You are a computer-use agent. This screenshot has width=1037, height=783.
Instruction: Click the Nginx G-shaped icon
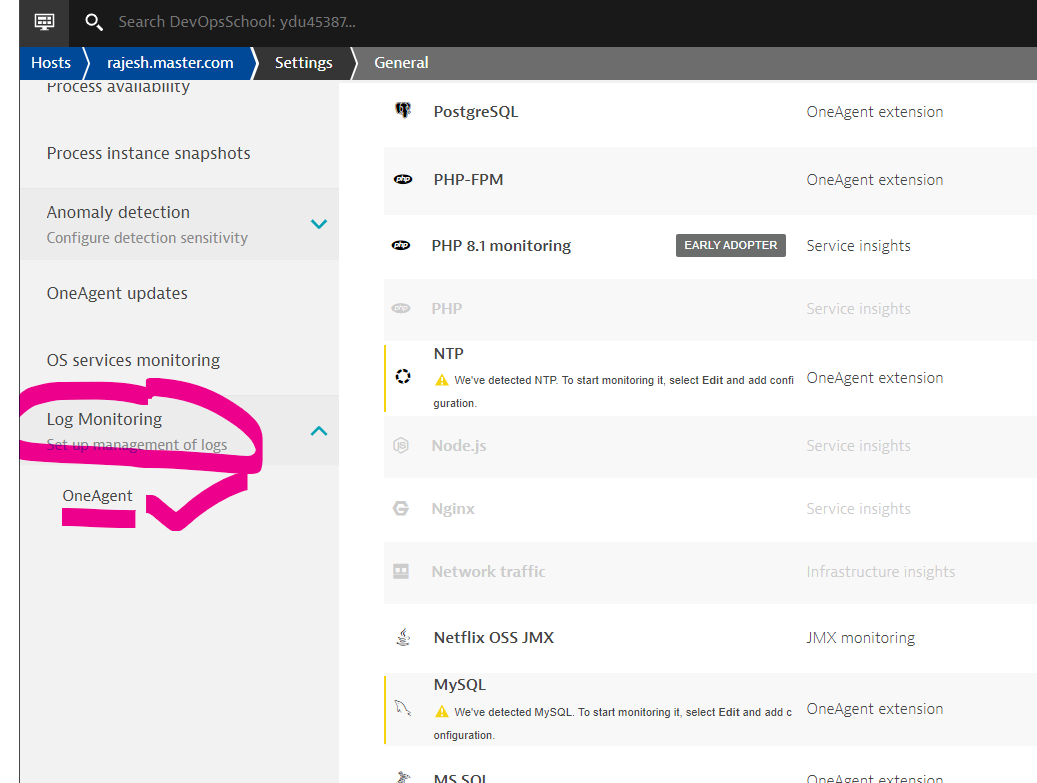tap(401, 508)
